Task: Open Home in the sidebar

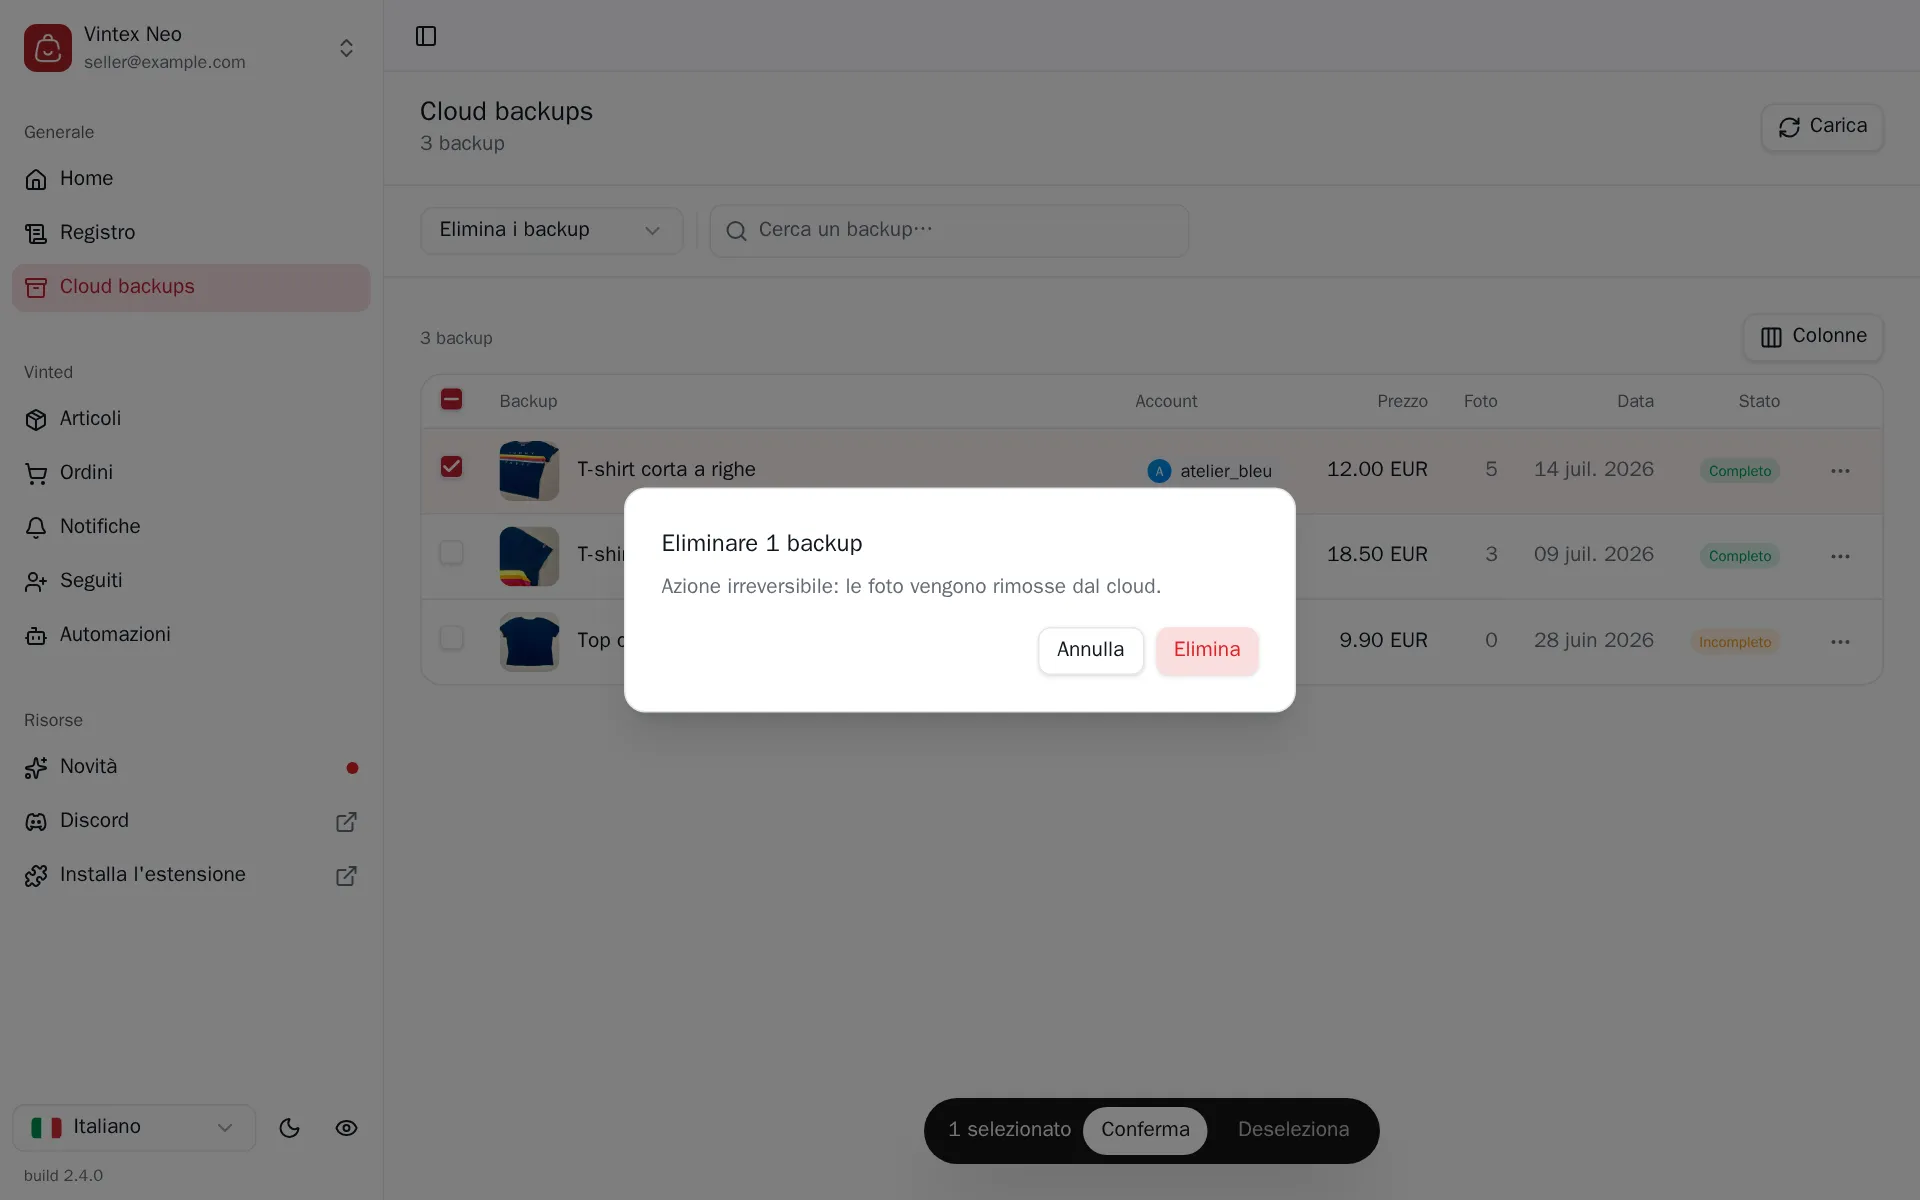Action: pyautogui.click(x=191, y=179)
